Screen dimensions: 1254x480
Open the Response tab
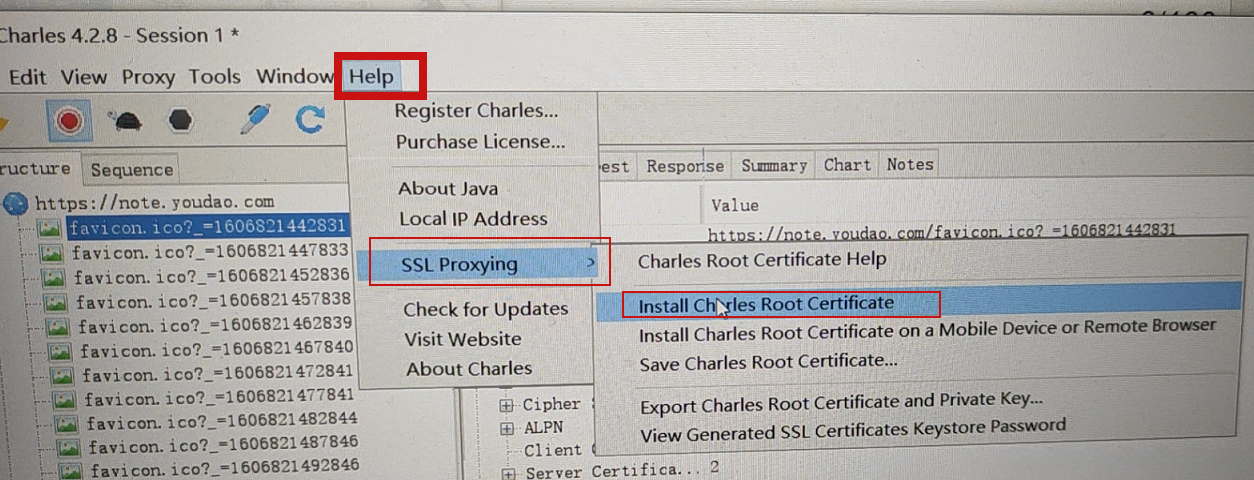click(x=685, y=166)
